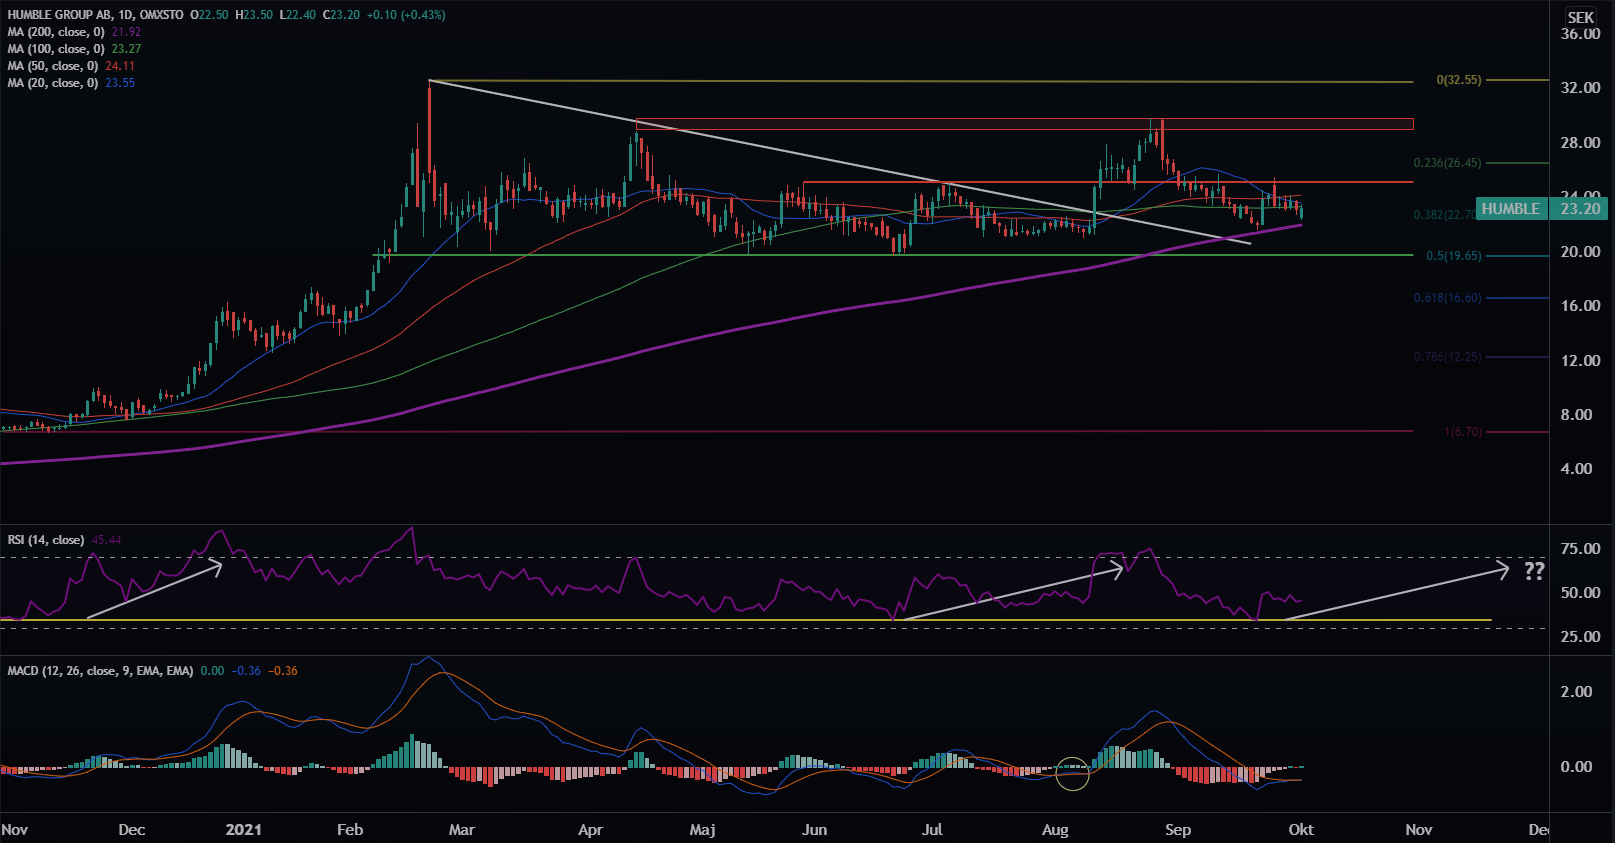Select the 0(32.55) Fibonacci level label
Viewport: 1615px width, 843px height.
tap(1458, 80)
